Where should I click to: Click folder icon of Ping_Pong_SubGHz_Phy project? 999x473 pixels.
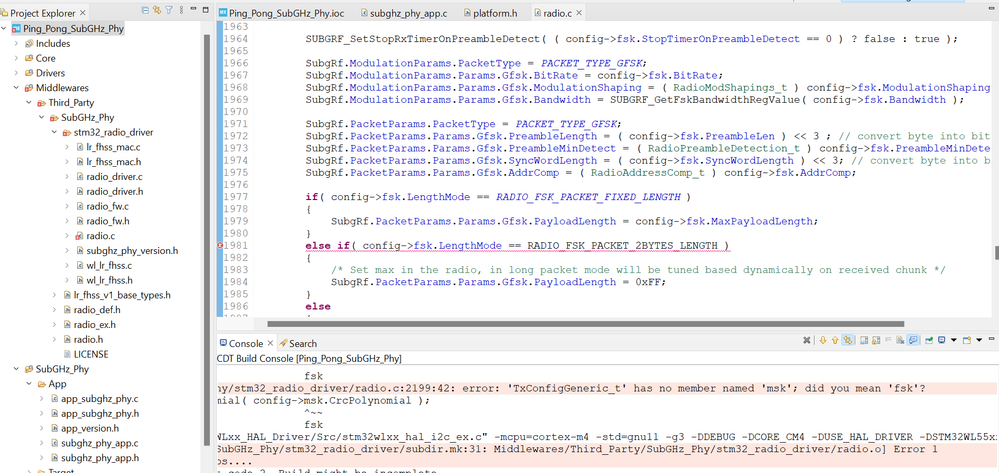click(x=16, y=29)
